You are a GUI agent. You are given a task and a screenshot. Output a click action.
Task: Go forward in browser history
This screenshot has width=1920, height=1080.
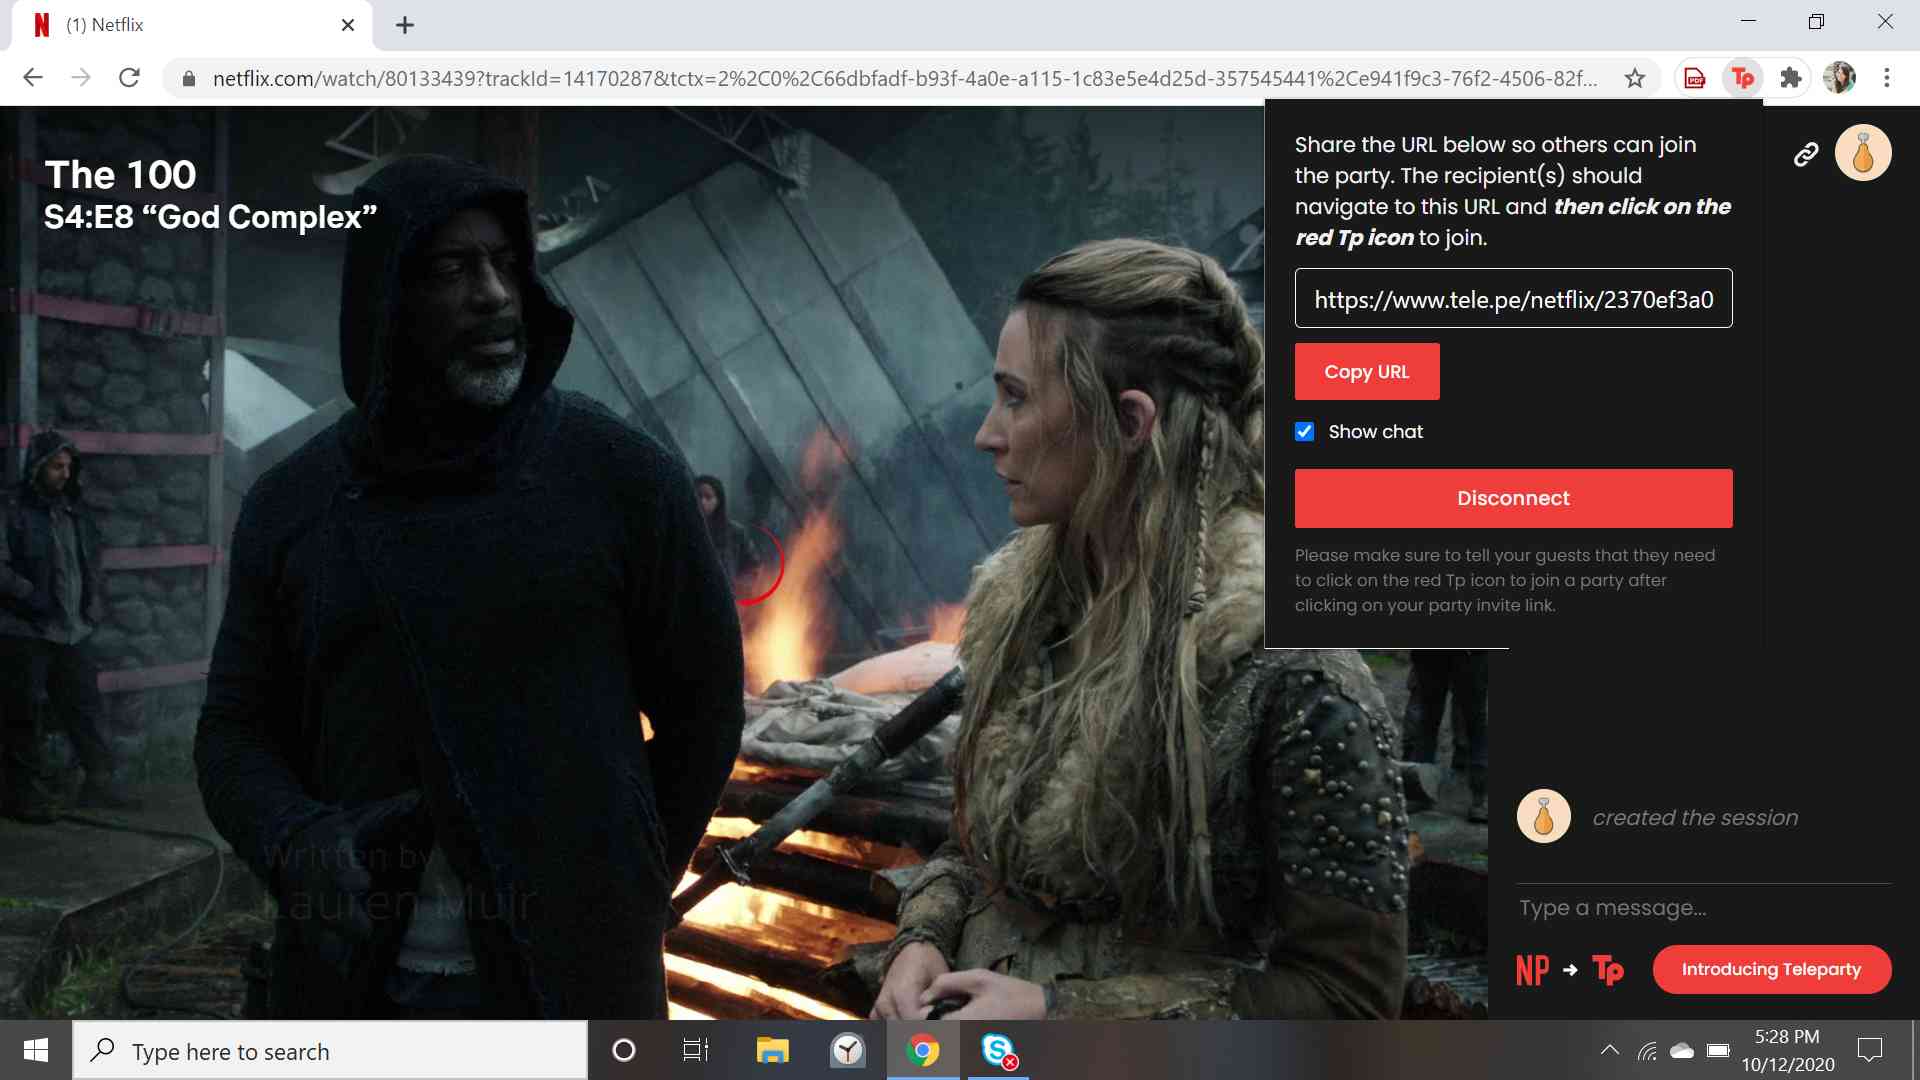coord(81,78)
